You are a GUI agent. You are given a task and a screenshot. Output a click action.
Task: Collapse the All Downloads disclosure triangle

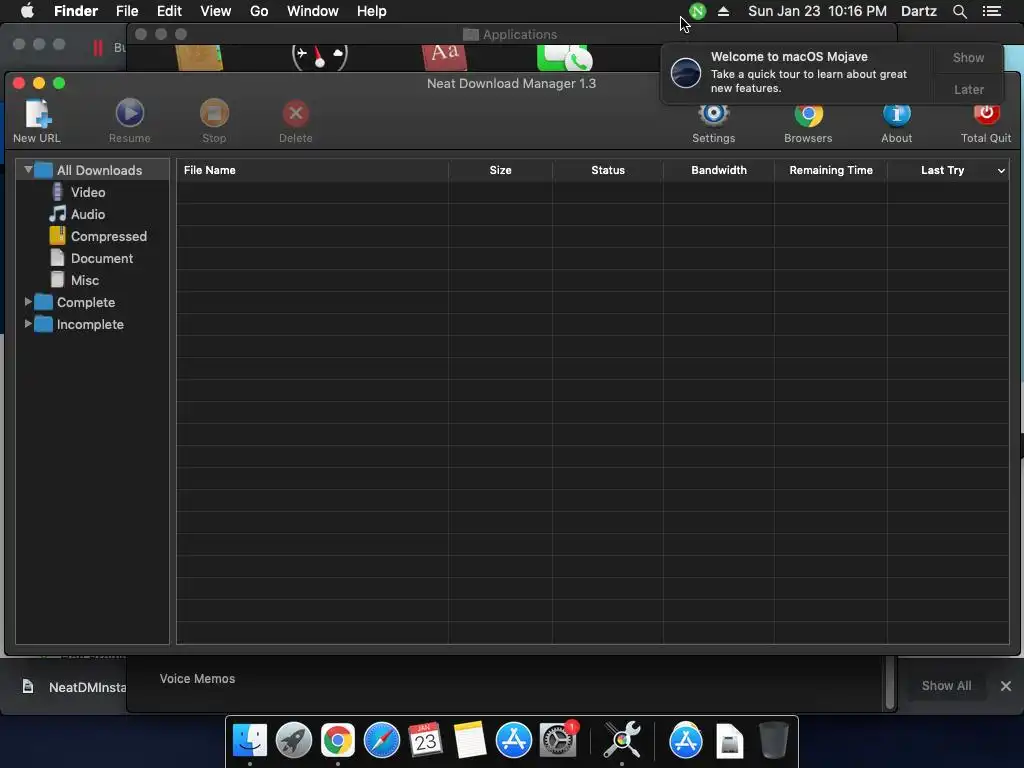(x=28, y=169)
